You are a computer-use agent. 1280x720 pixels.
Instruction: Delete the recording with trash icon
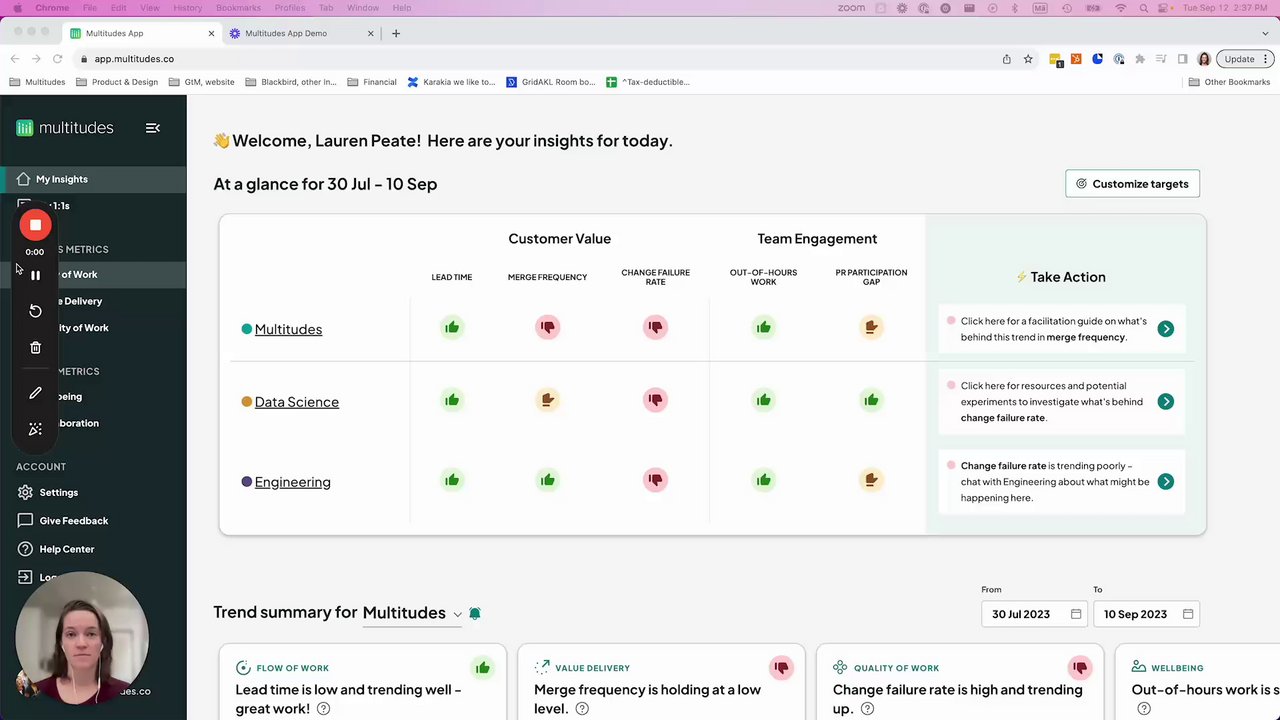pyautogui.click(x=35, y=348)
